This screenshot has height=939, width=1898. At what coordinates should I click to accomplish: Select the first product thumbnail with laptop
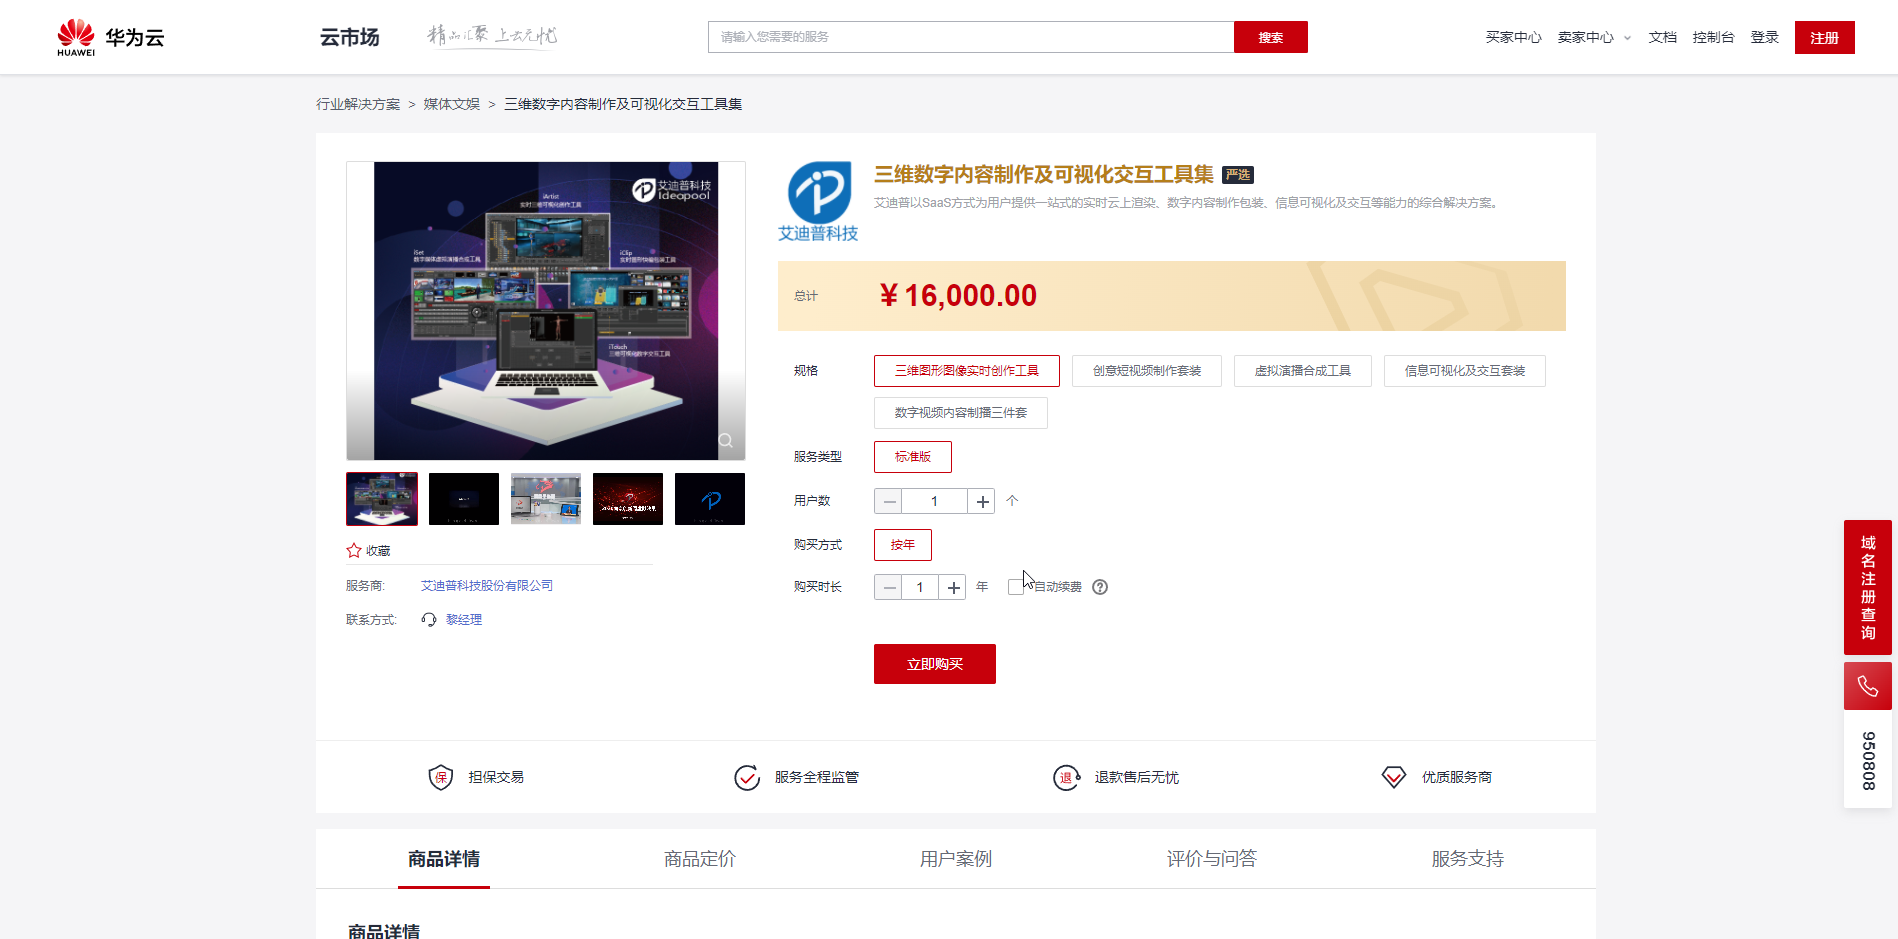pyautogui.click(x=382, y=499)
